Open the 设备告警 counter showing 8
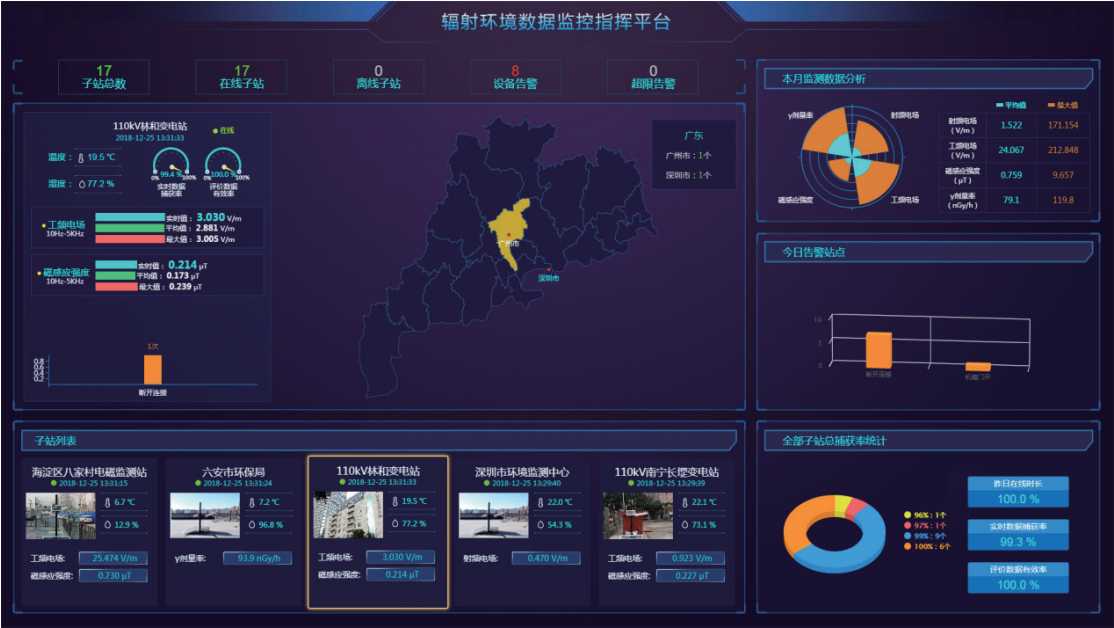Screen dimensions: 1114x628 (515, 77)
